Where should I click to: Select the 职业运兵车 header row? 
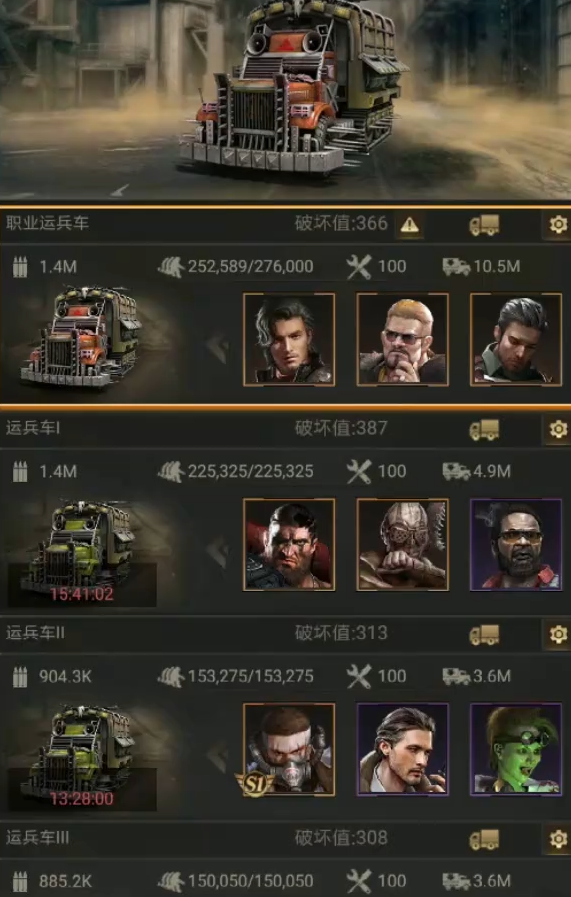286,224
